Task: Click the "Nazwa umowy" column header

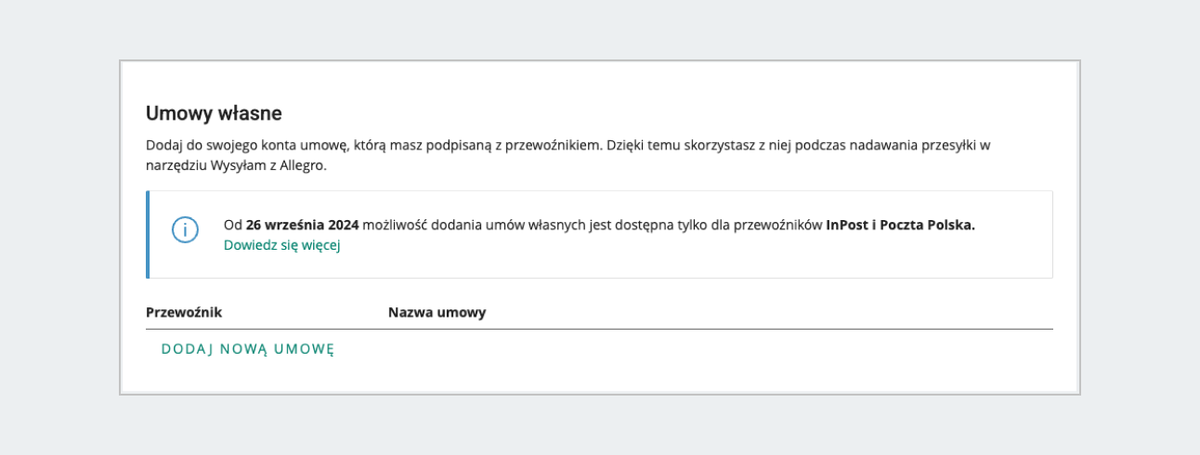Action: (x=437, y=313)
